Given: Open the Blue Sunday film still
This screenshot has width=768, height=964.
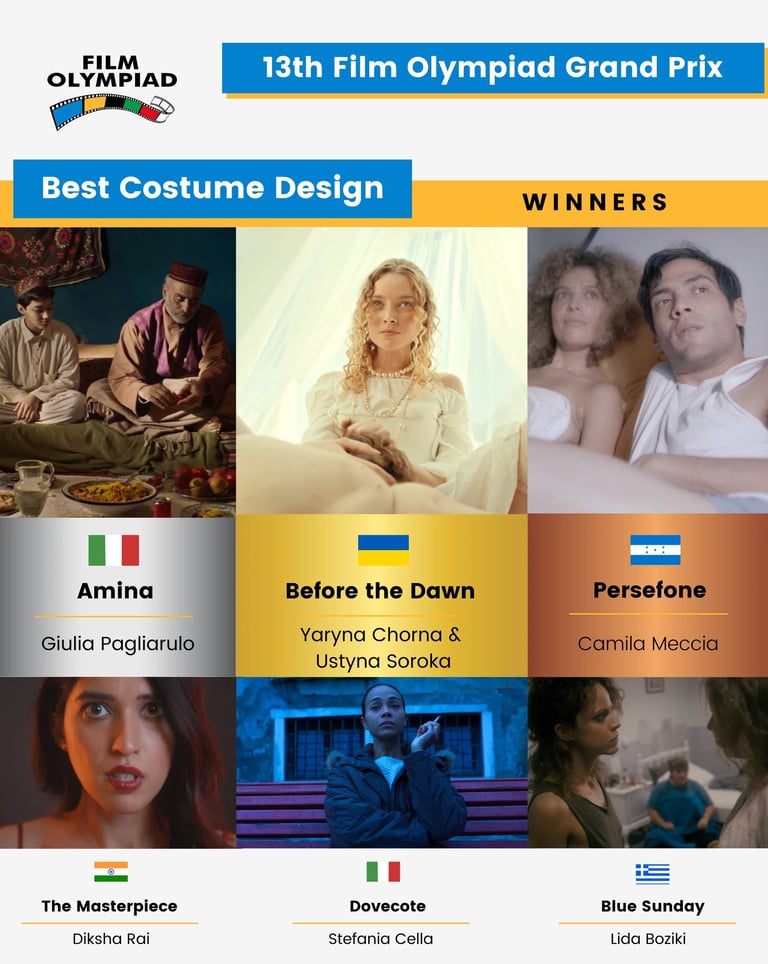Looking at the screenshot, I should (647, 762).
